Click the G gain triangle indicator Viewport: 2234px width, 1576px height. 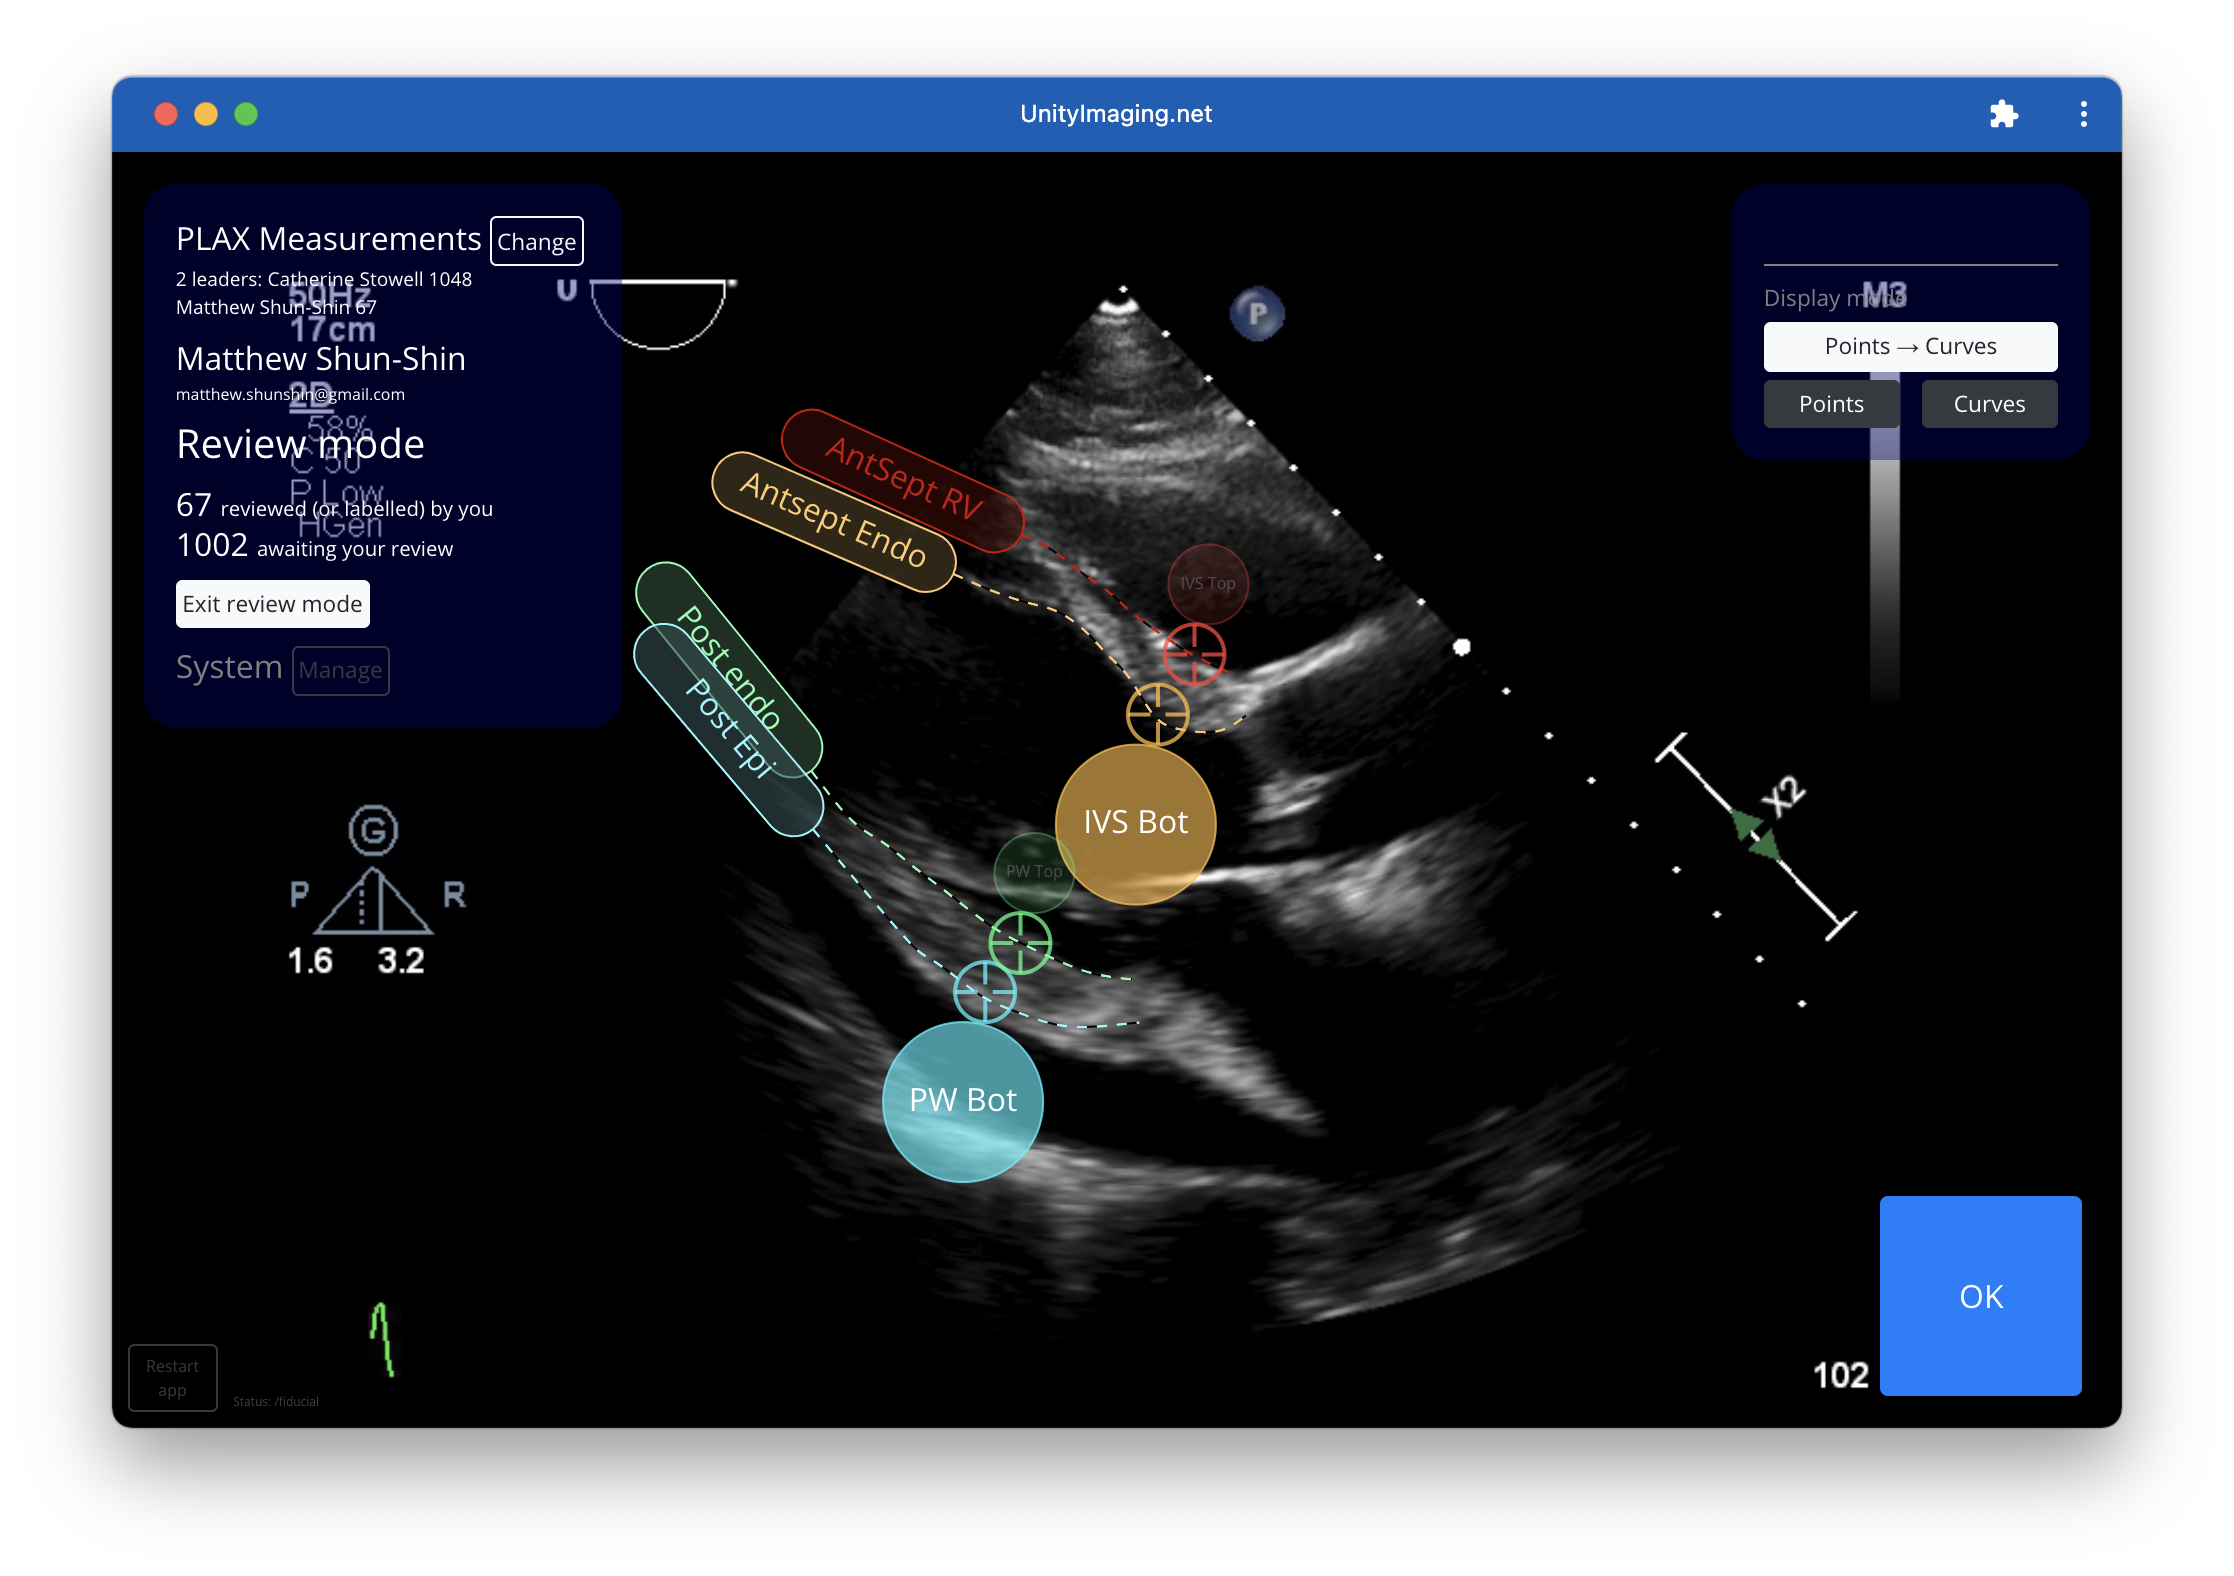pyautogui.click(x=374, y=869)
